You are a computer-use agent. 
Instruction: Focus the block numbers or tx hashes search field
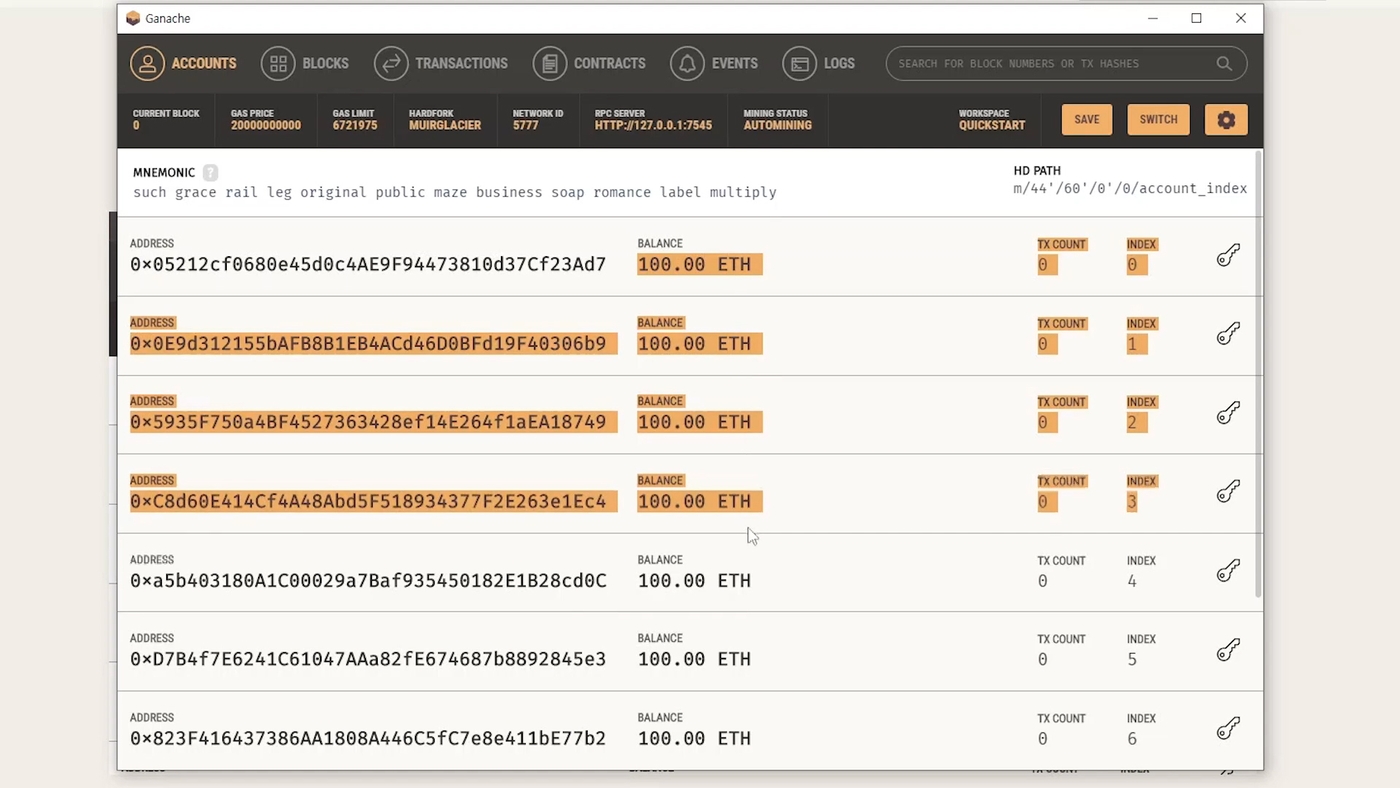tap(1066, 63)
